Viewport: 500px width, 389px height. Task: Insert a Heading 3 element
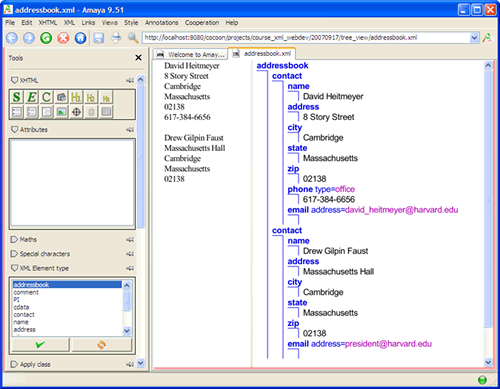[x=106, y=97]
